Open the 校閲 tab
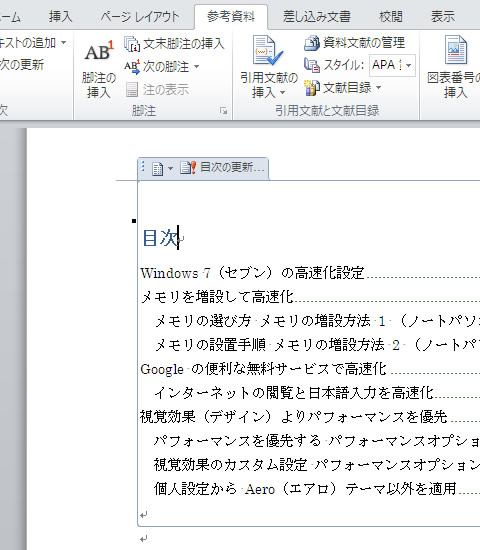 (391, 16)
